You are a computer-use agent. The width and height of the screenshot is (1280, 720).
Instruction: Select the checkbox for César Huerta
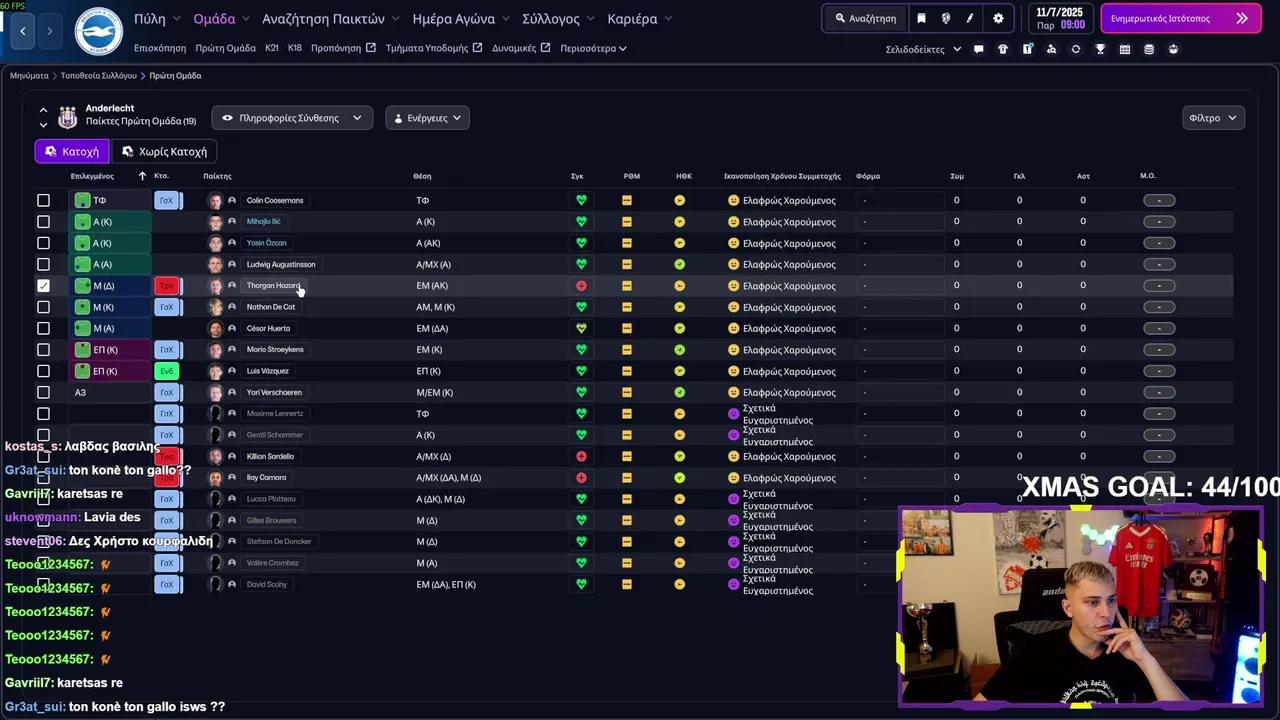[43, 328]
